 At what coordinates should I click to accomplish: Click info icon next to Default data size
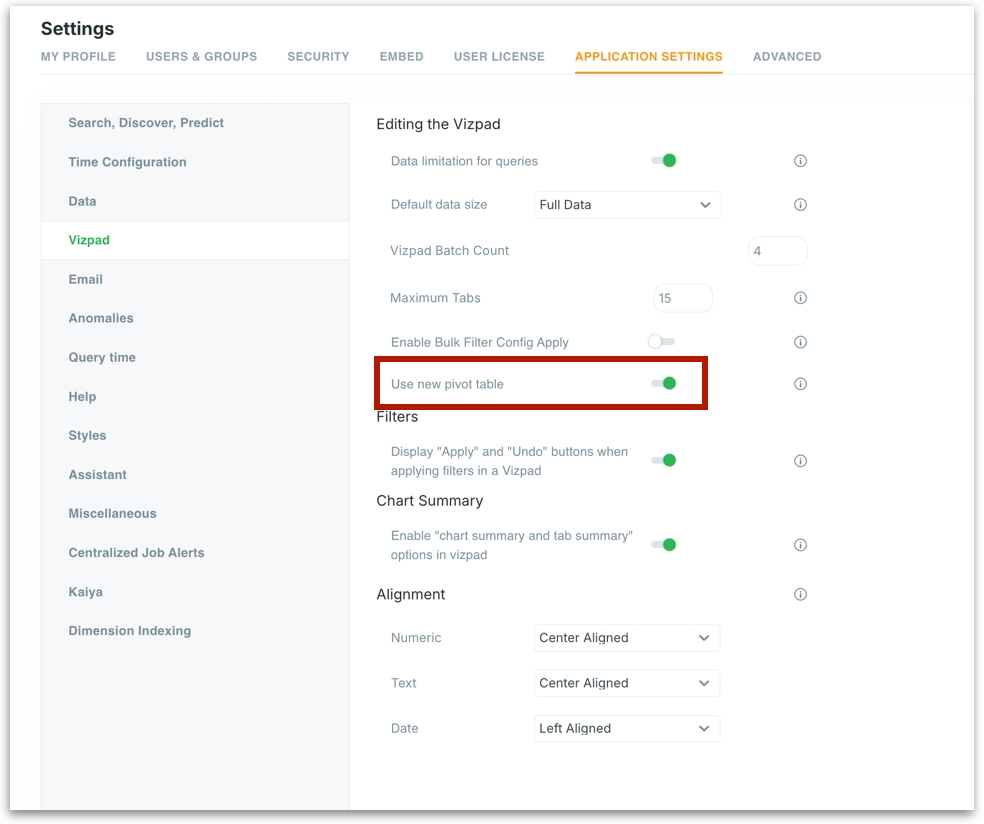[x=800, y=205]
